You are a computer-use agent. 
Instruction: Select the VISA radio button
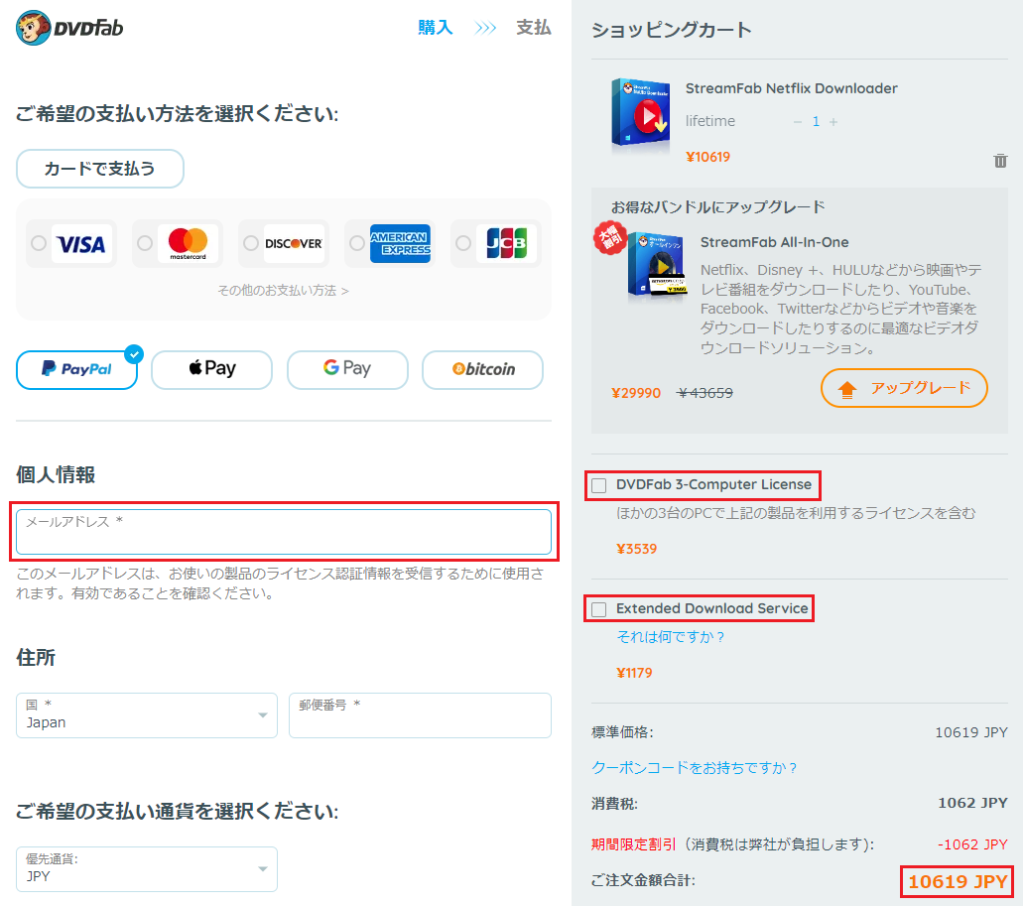pyautogui.click(x=39, y=243)
